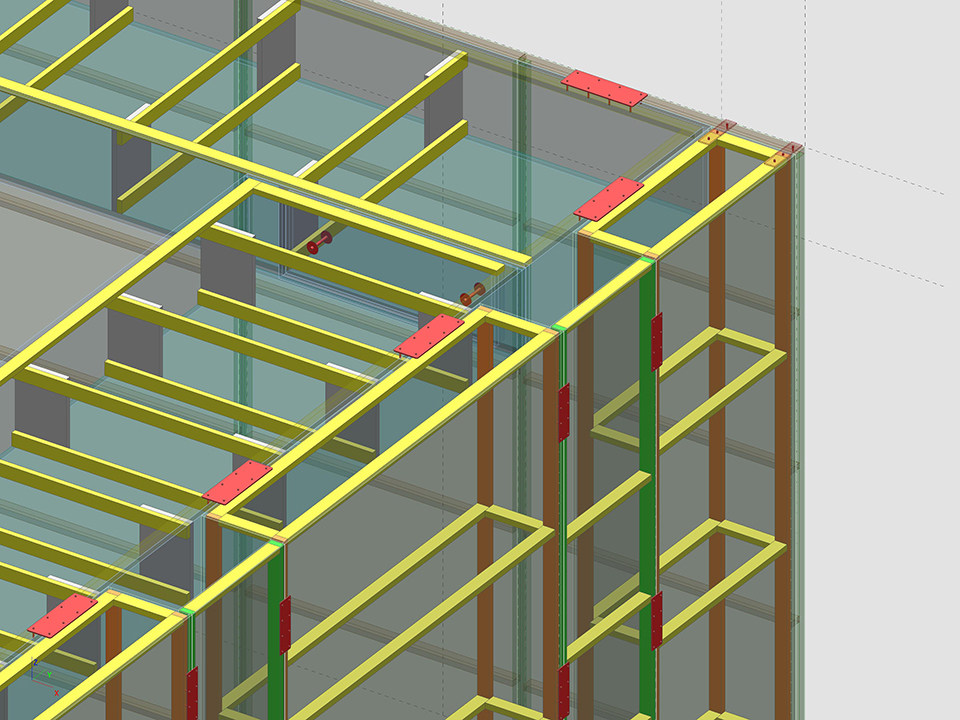Select the tall green column on the right
This screenshot has width=960, height=720.
pos(647,450)
